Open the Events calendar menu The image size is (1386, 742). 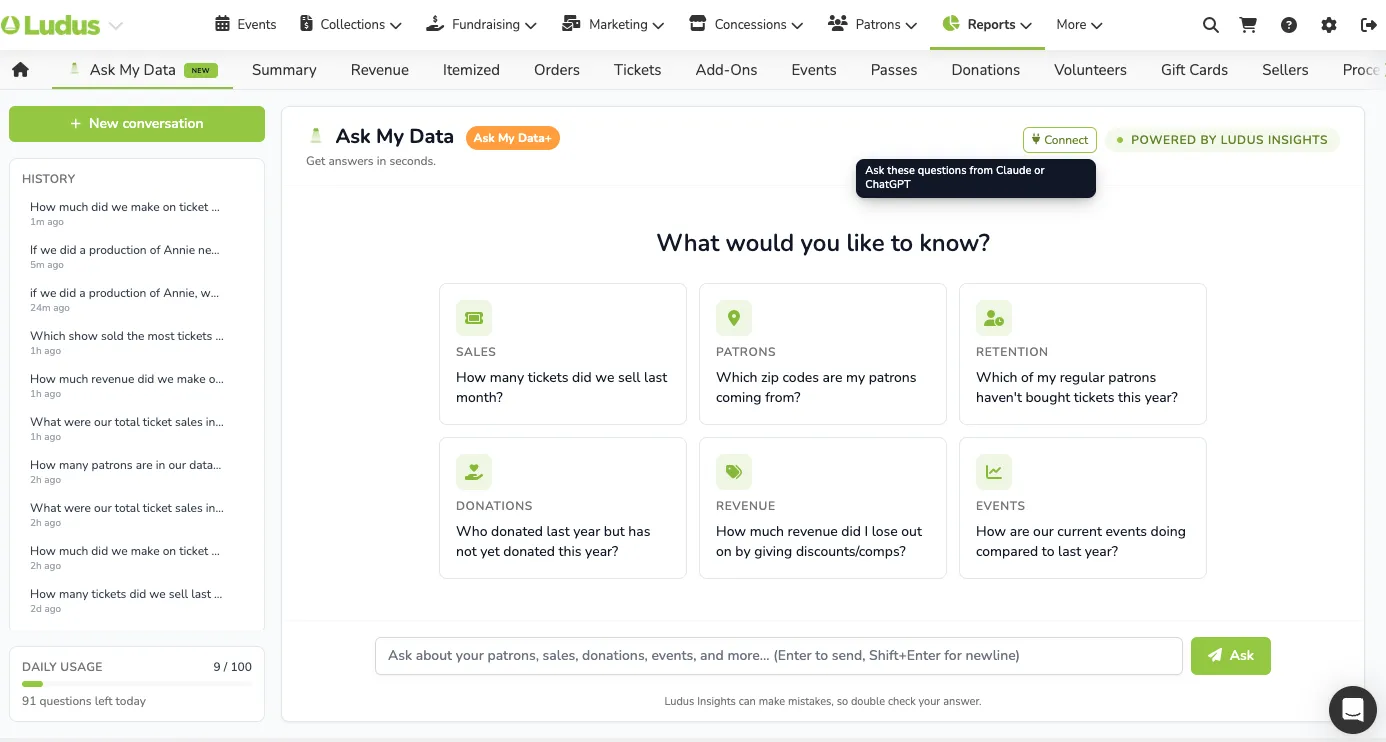click(x=246, y=25)
